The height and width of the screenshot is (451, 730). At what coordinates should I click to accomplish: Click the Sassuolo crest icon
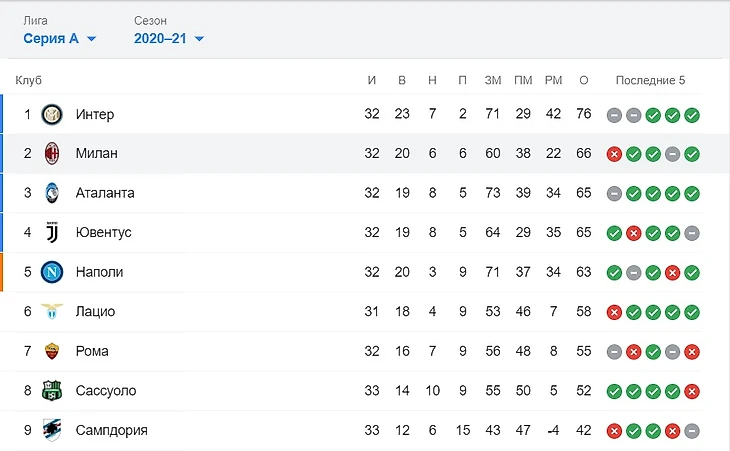(x=52, y=391)
